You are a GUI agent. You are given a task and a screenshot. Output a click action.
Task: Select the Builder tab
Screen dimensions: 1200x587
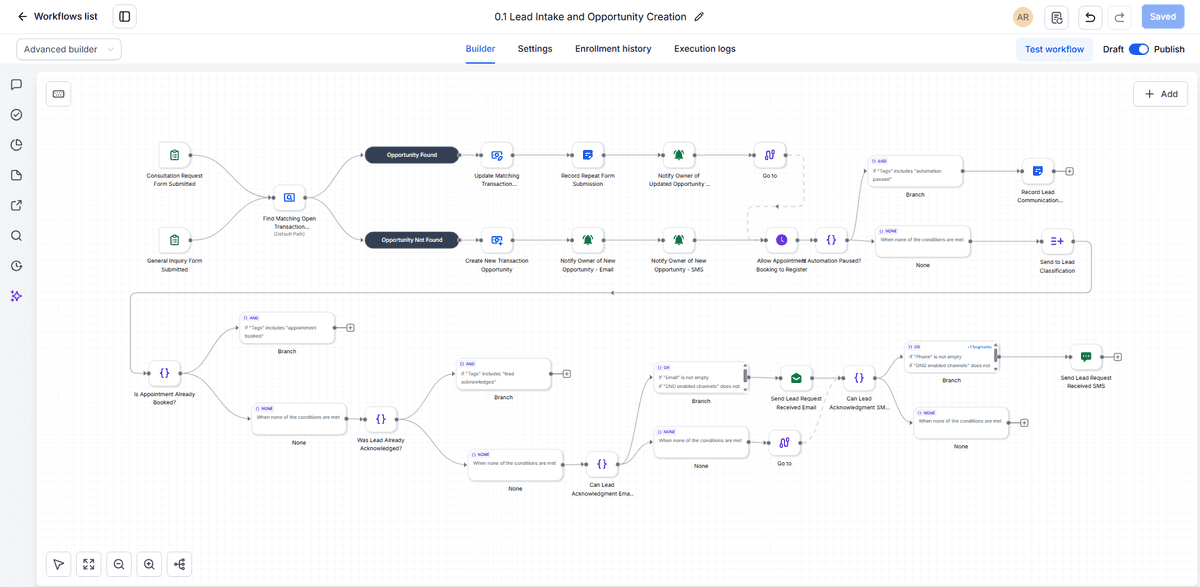tap(481, 49)
